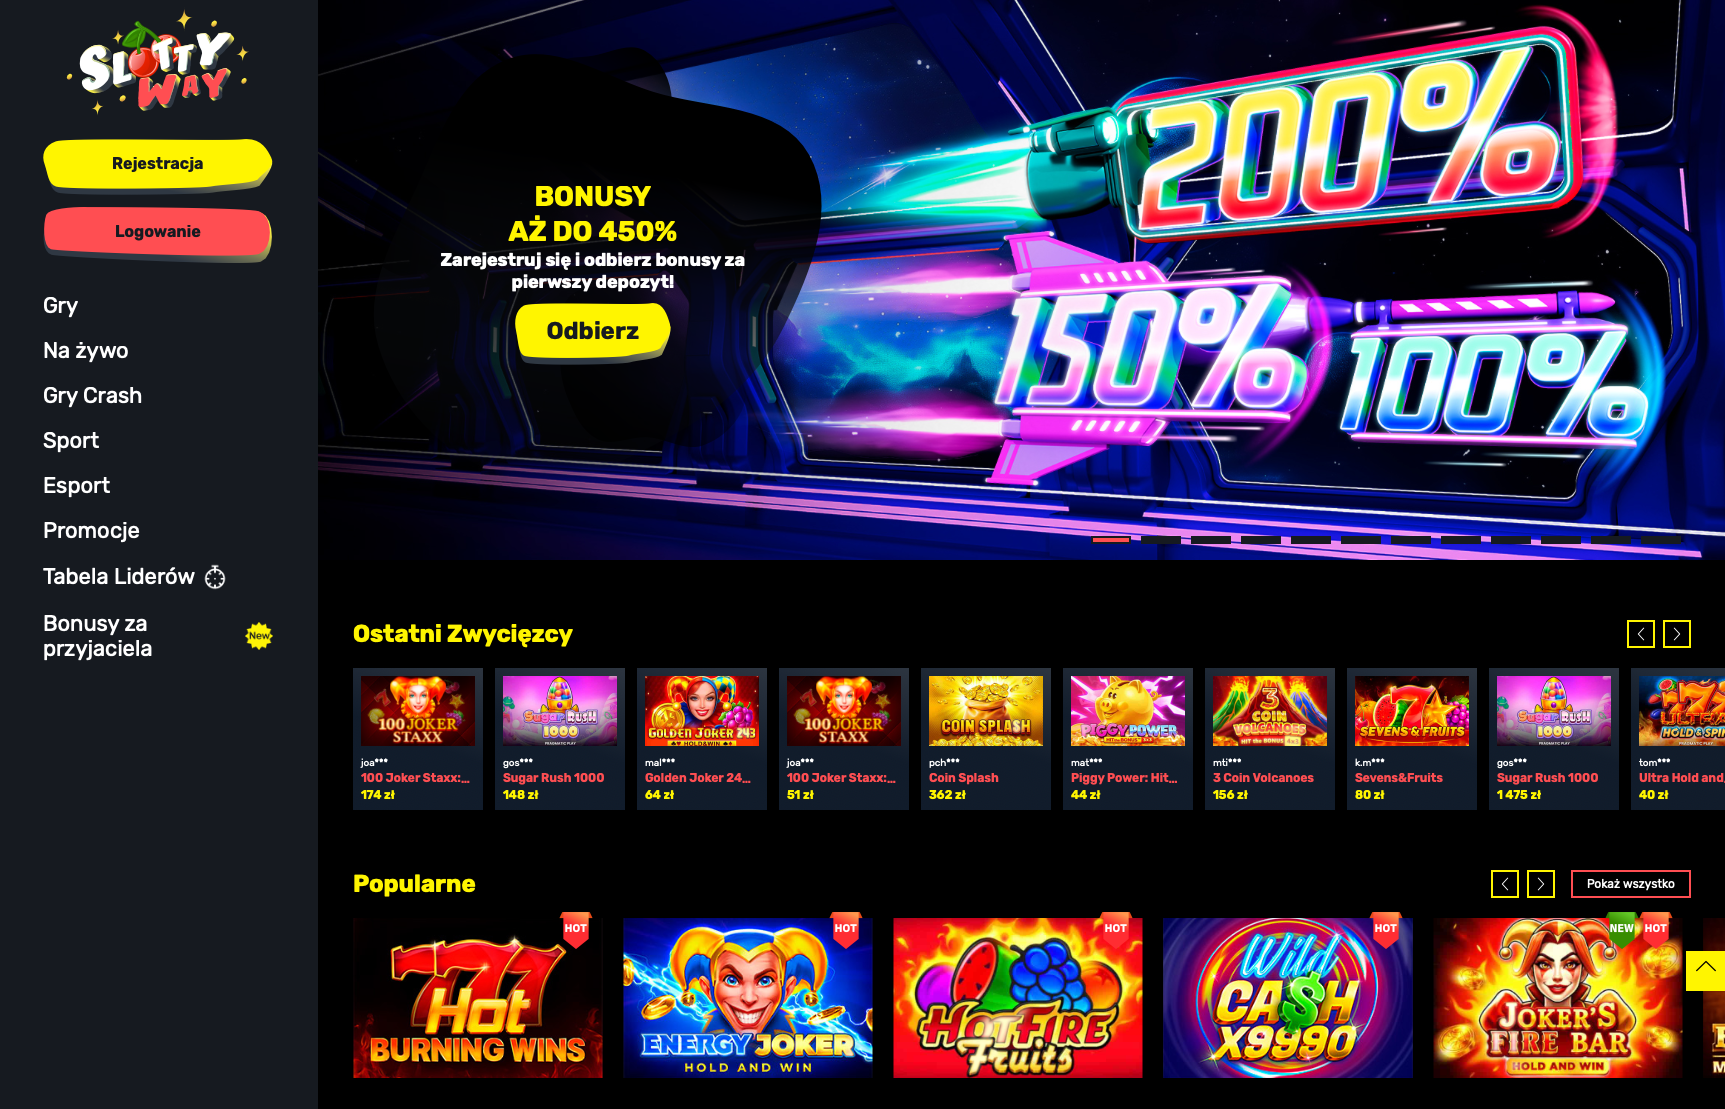
Task: Click the yellow Rejestracja button
Action: [x=157, y=163]
